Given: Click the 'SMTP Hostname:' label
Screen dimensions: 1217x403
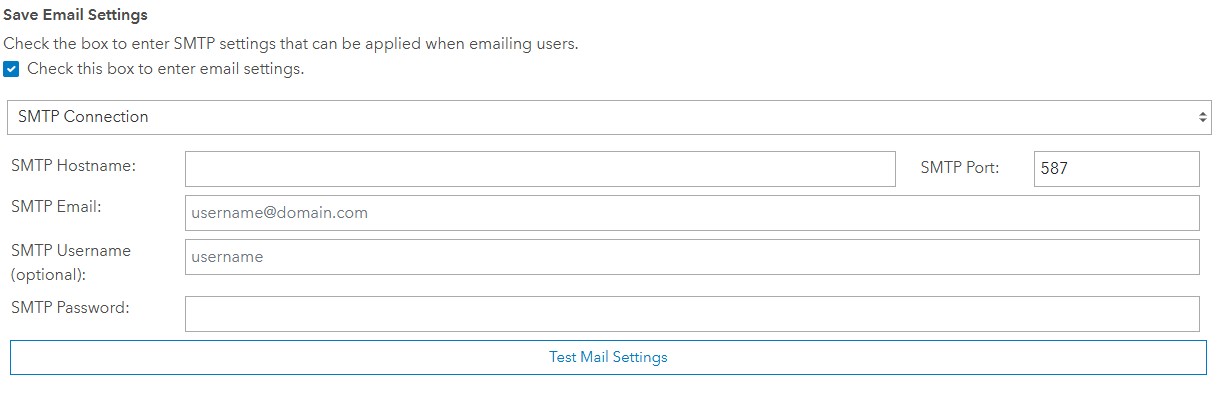Looking at the screenshot, I should click(x=73, y=165).
